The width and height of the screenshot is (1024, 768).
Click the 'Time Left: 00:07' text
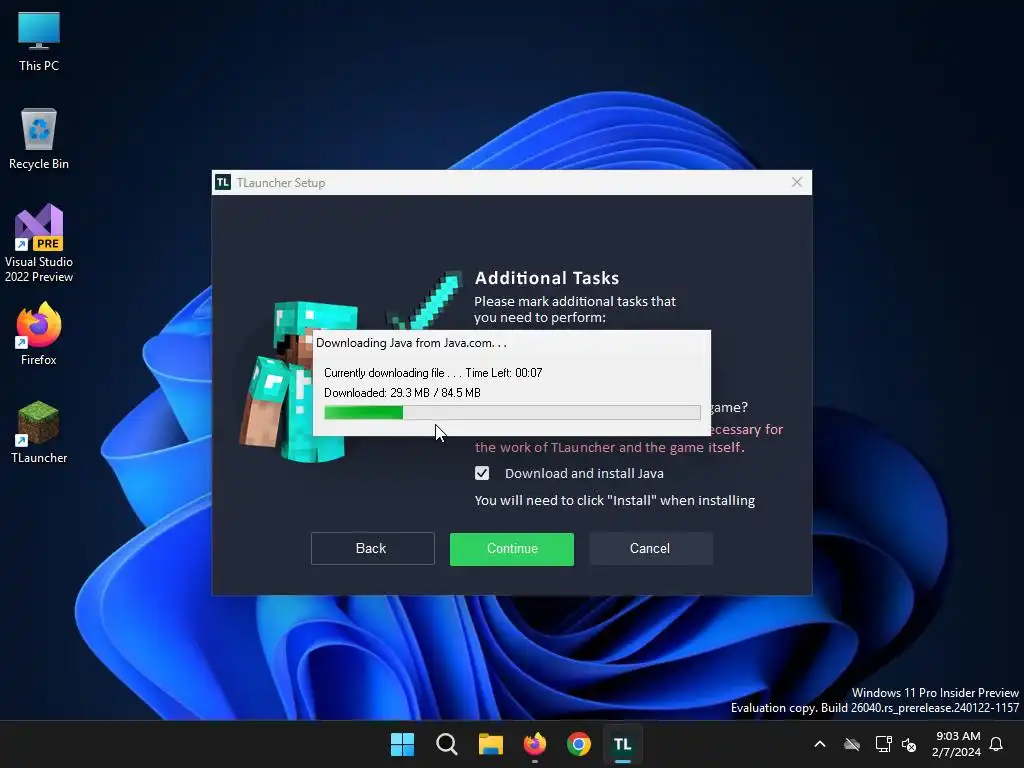coord(504,373)
